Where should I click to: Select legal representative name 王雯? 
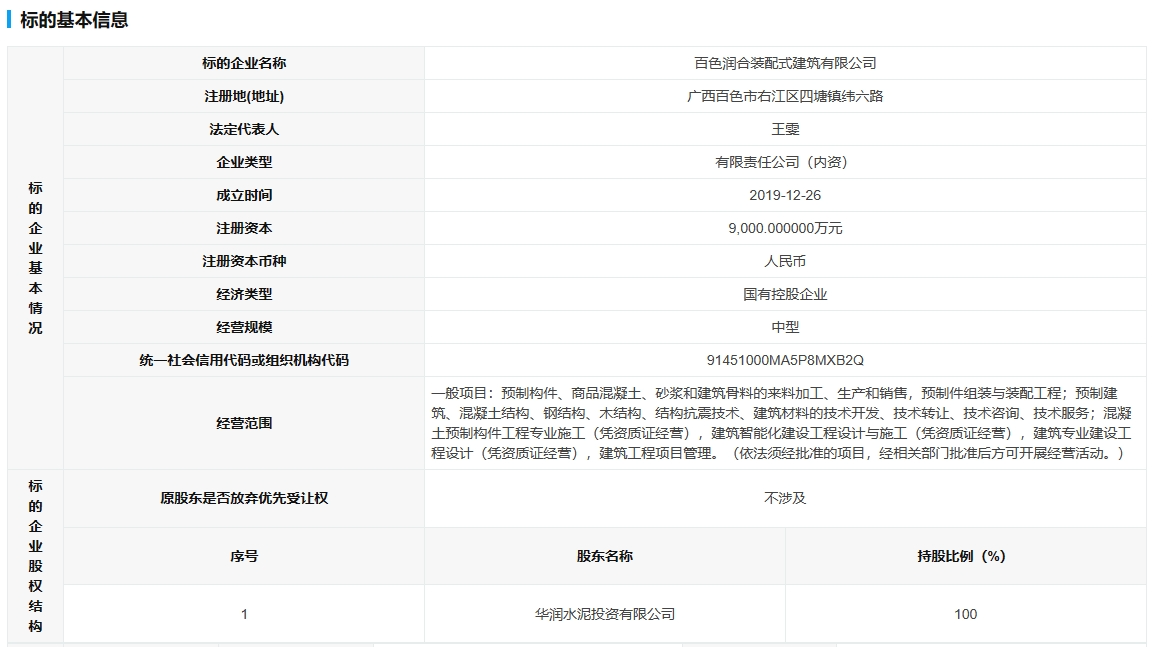785,129
